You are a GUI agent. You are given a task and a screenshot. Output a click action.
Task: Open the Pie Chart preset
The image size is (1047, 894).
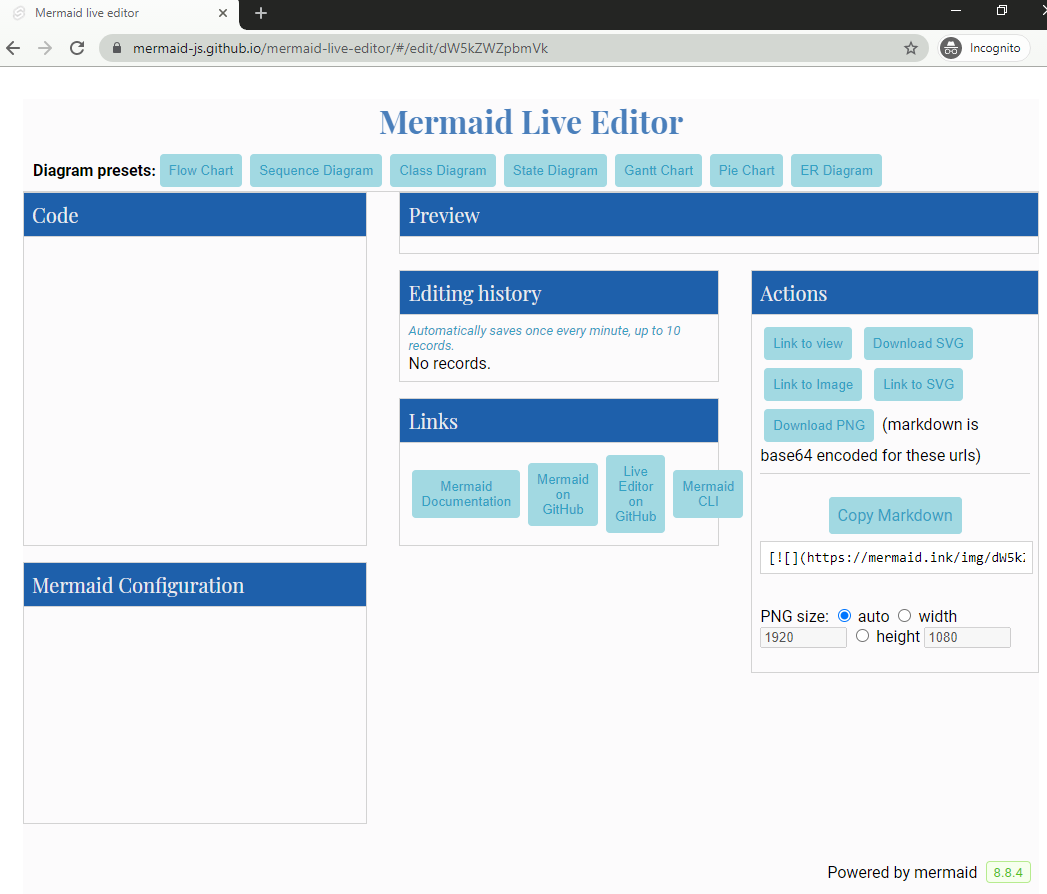(746, 170)
